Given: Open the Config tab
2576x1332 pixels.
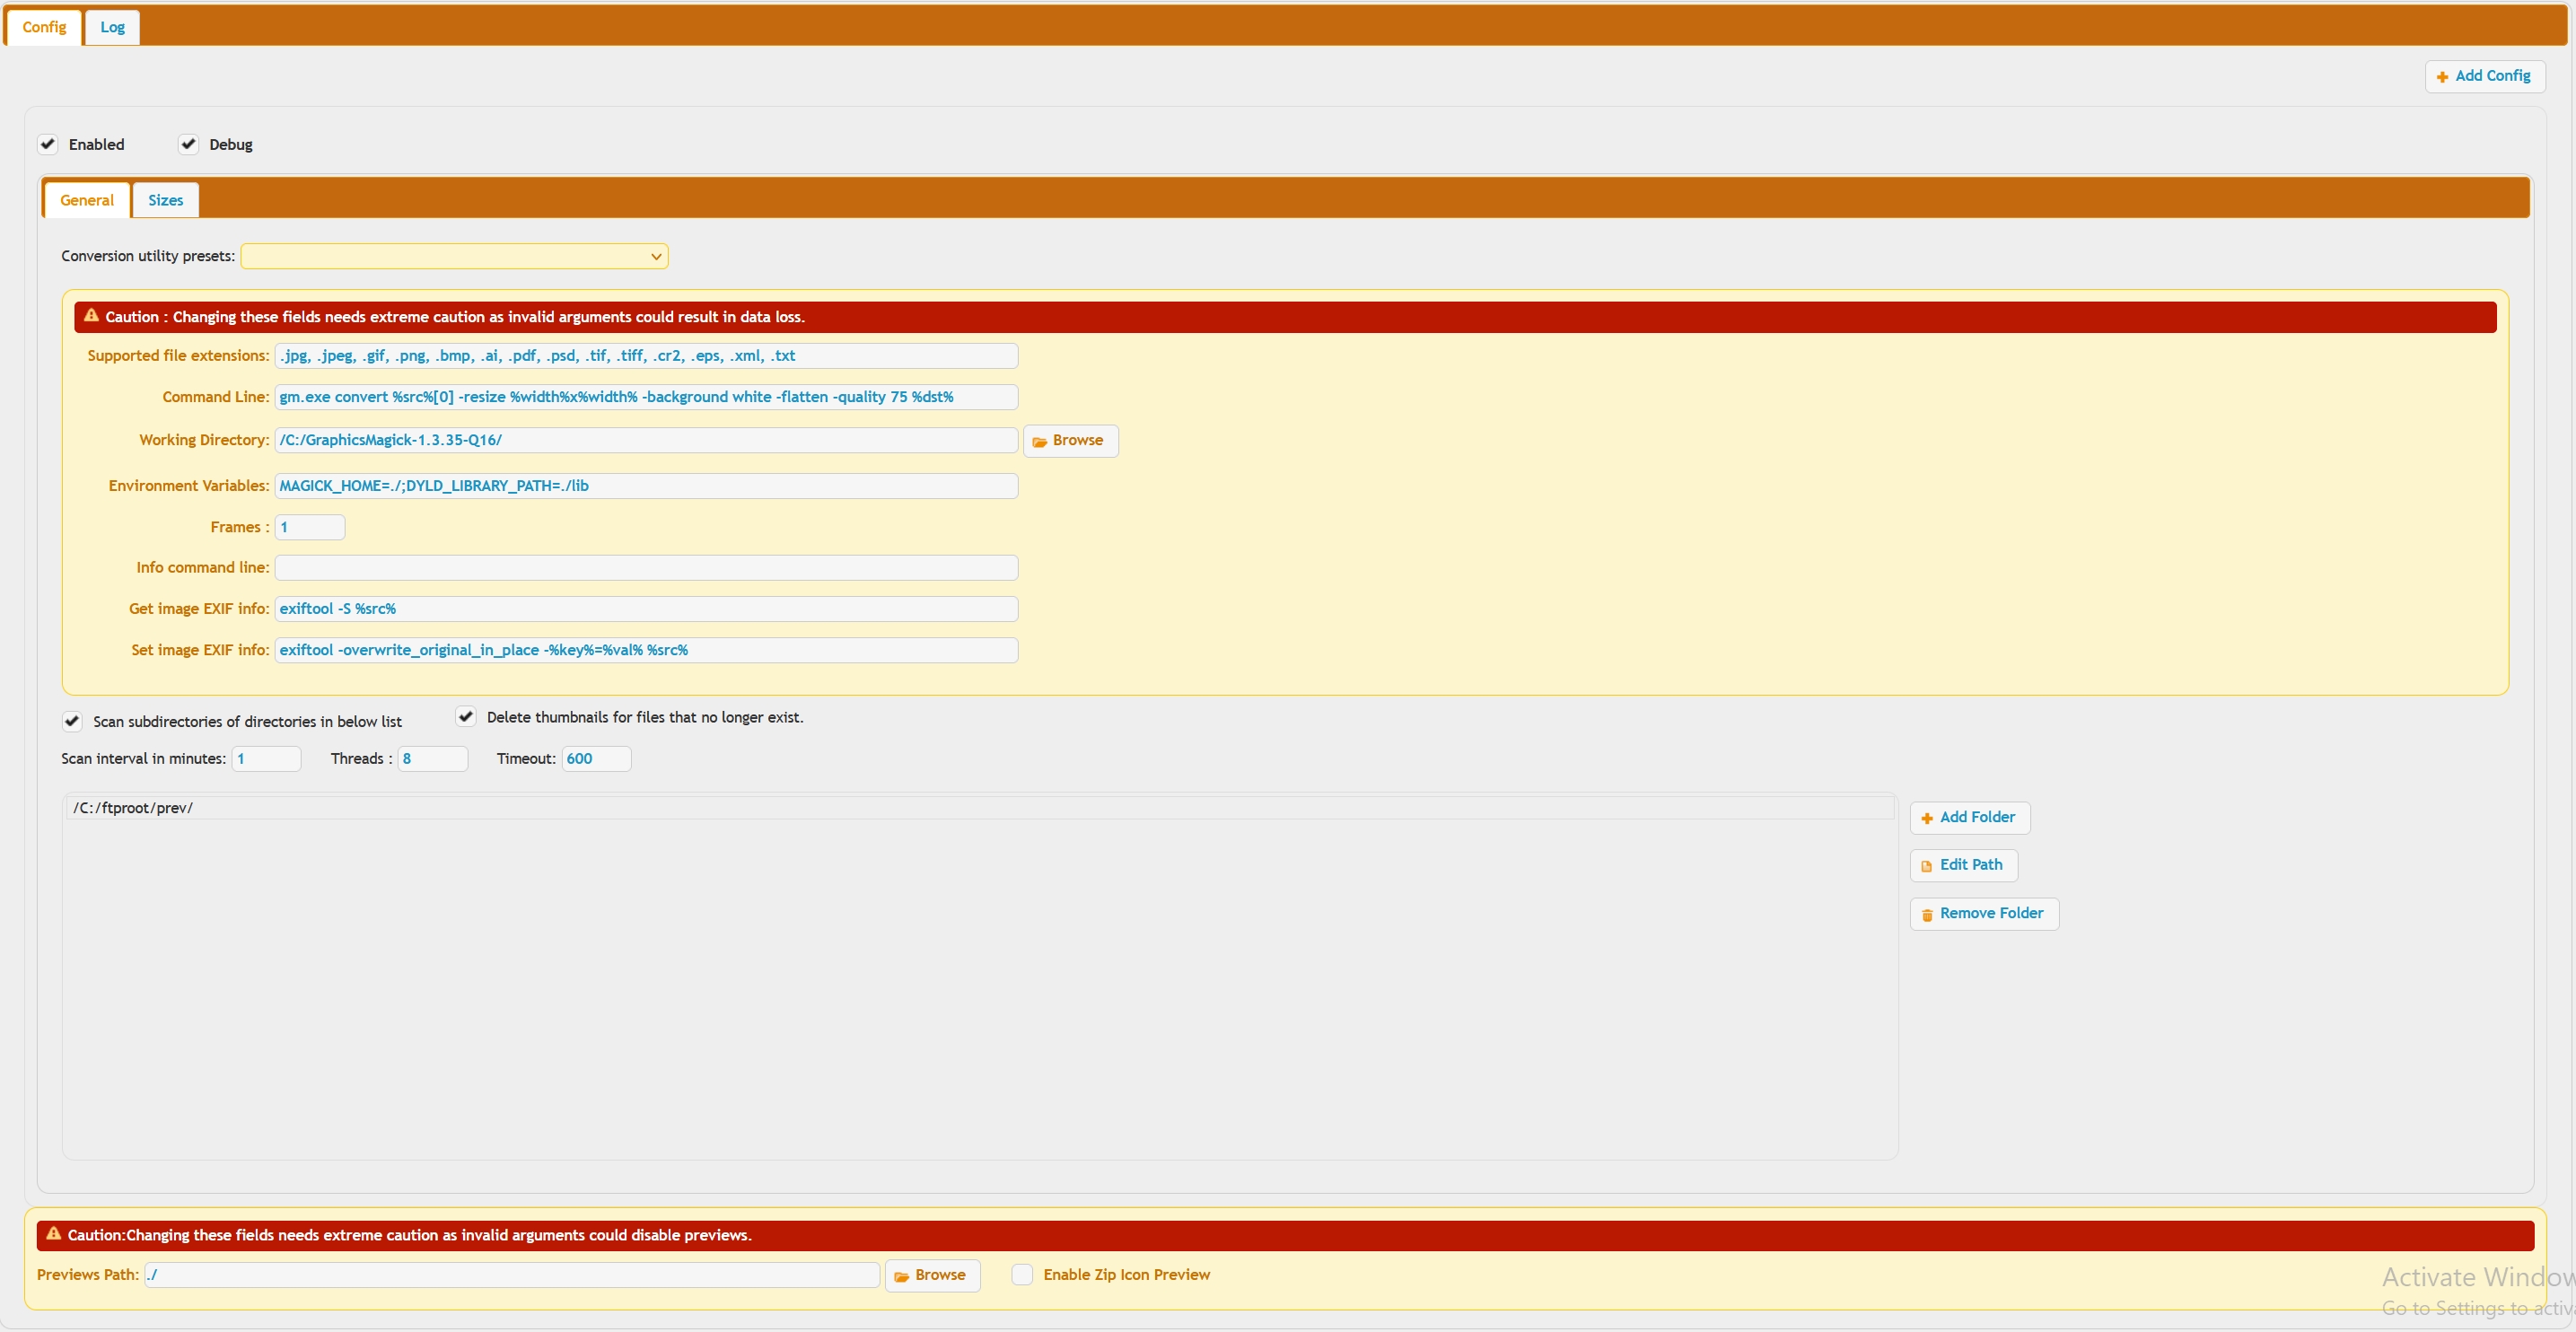Looking at the screenshot, I should [44, 27].
